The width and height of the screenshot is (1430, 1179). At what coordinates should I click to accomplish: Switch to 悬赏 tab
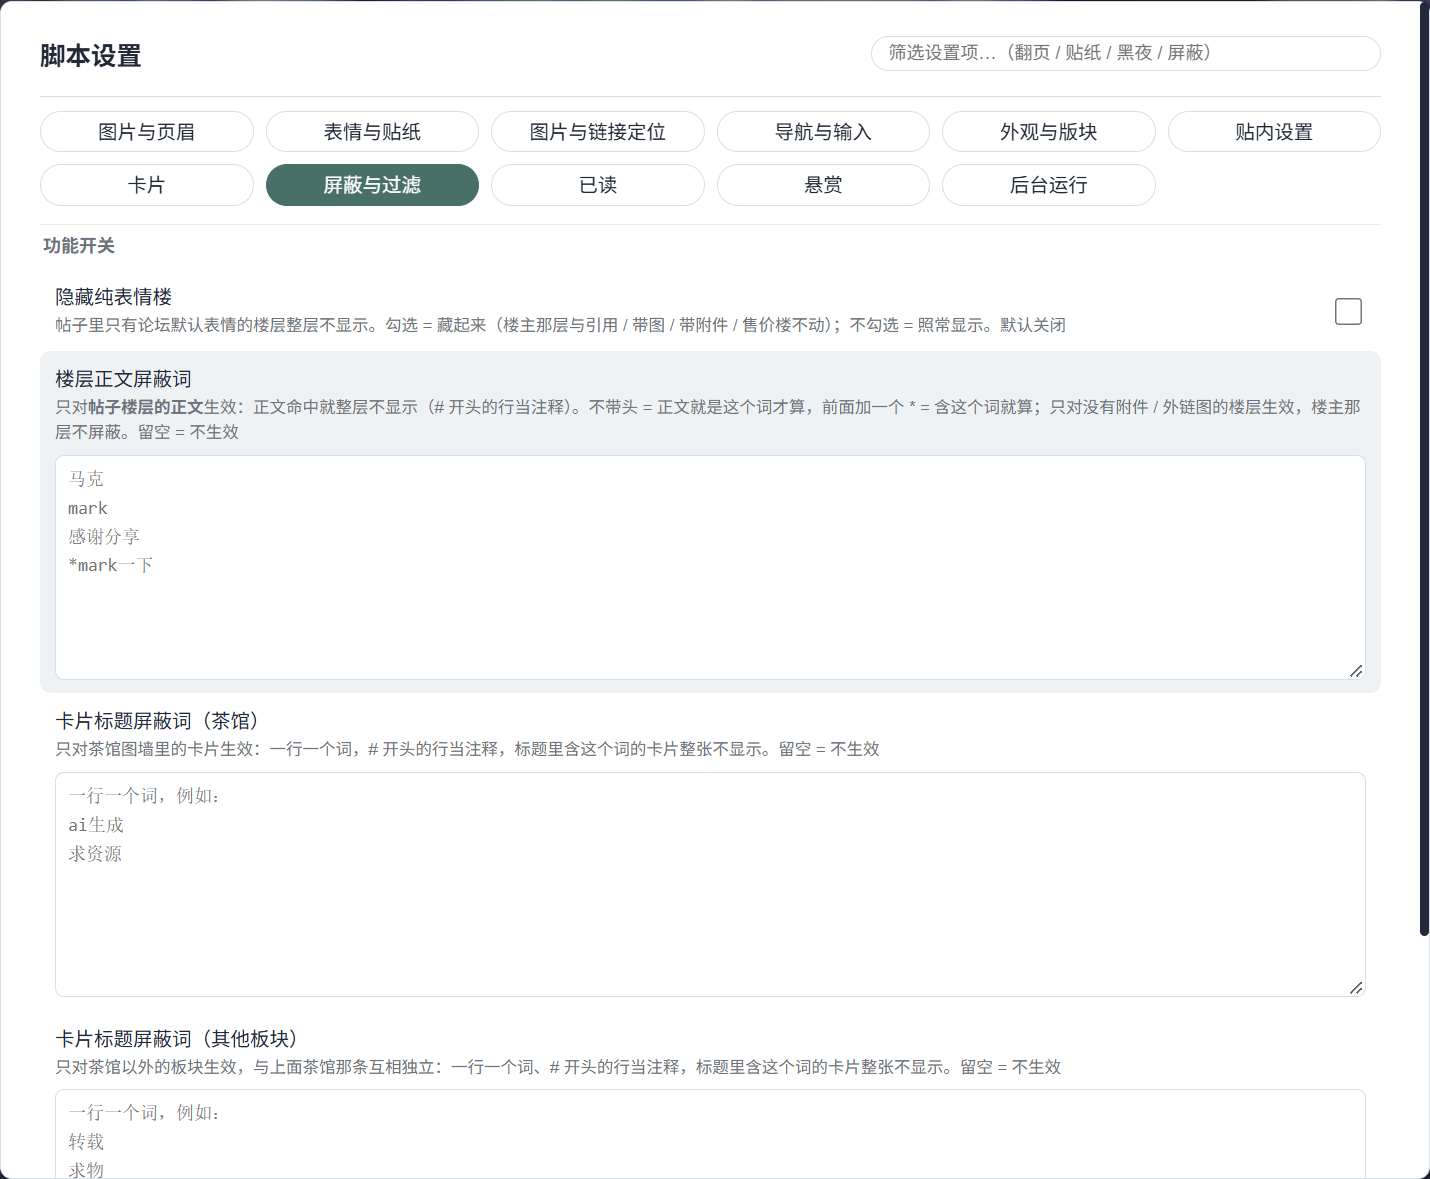823,185
